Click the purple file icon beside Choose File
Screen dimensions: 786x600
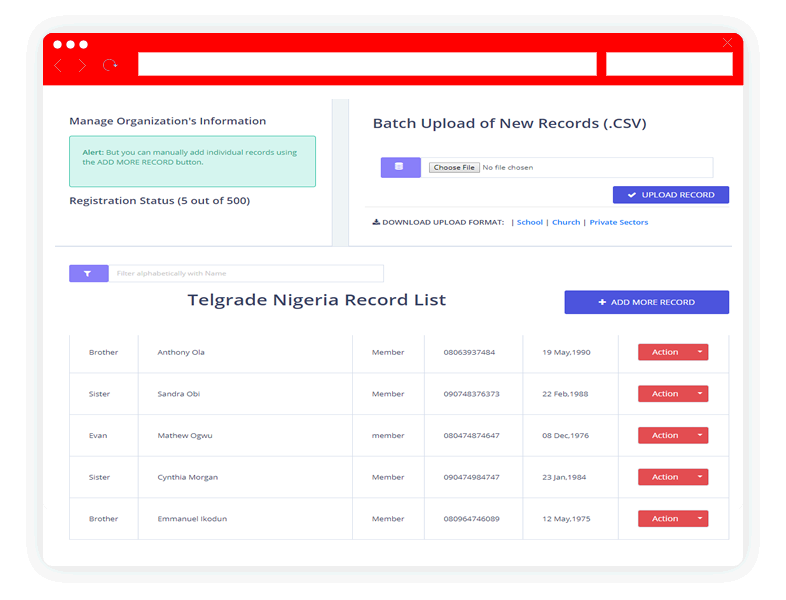pyautogui.click(x=400, y=167)
